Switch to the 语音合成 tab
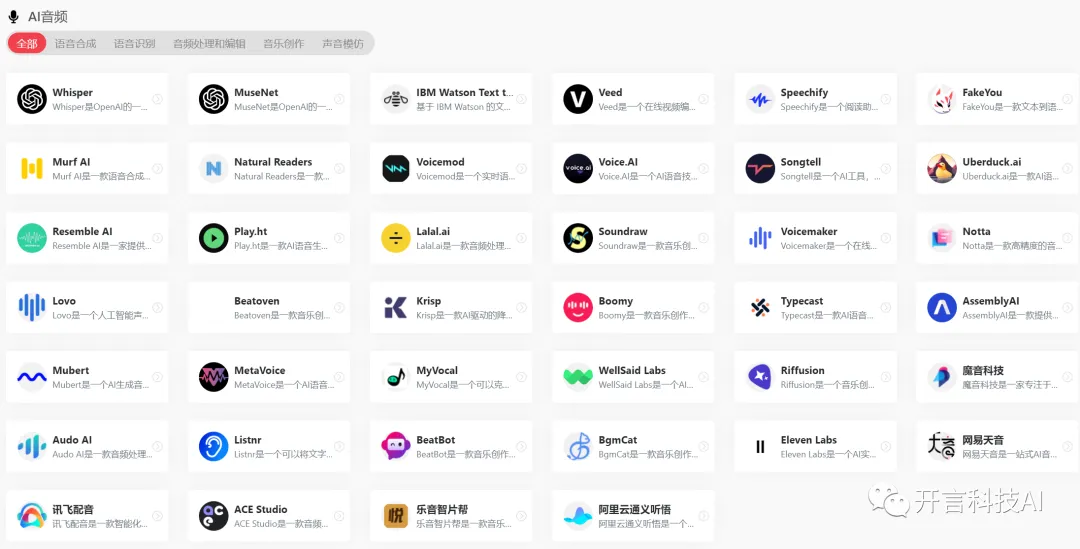 (76, 43)
